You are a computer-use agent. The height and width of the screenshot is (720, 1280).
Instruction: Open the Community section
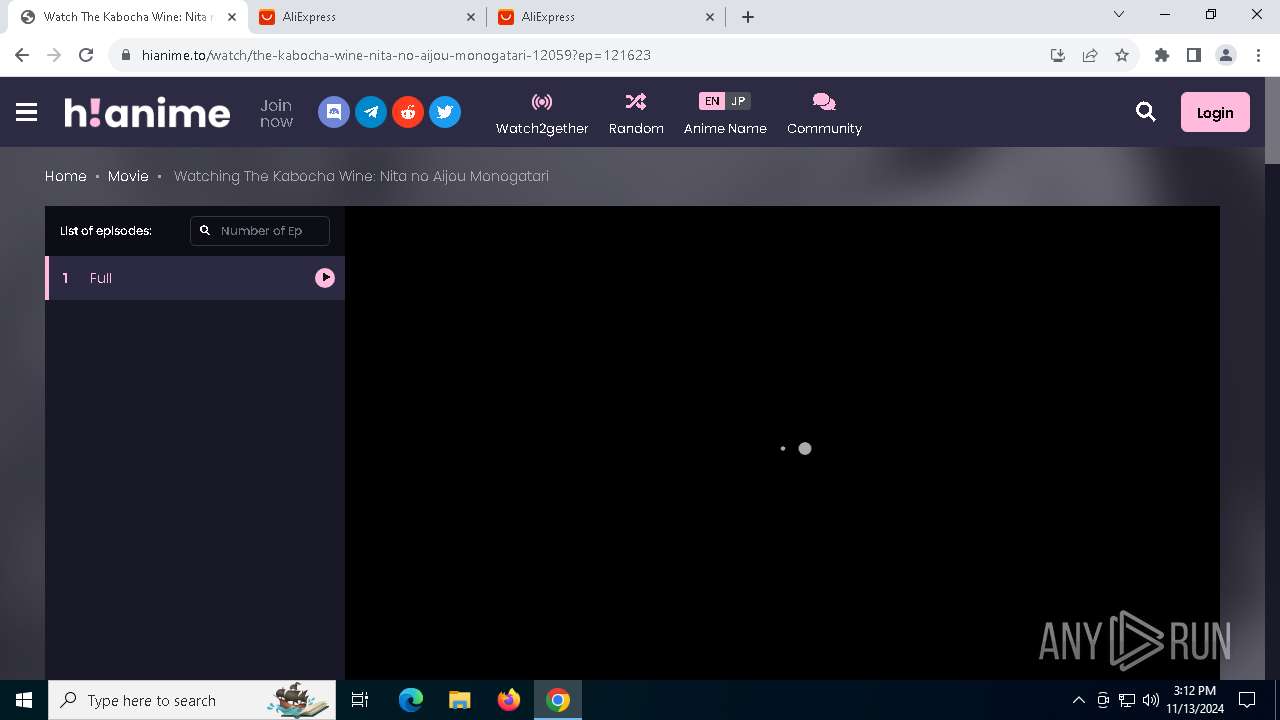(824, 113)
